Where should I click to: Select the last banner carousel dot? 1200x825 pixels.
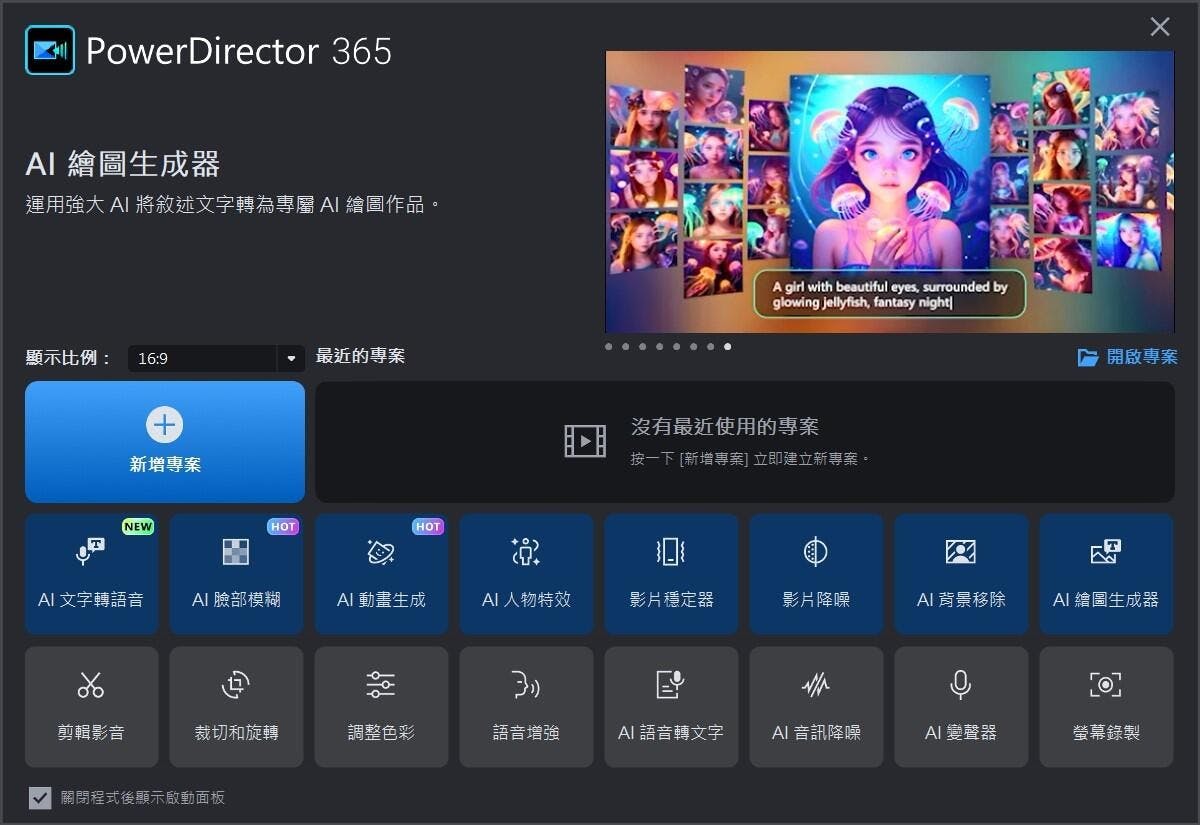pos(727,347)
